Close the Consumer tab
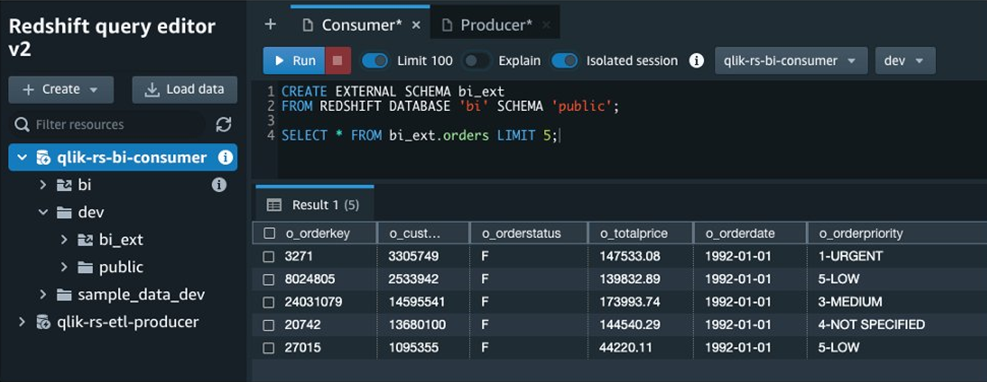This screenshot has width=987, height=382. pos(415,25)
